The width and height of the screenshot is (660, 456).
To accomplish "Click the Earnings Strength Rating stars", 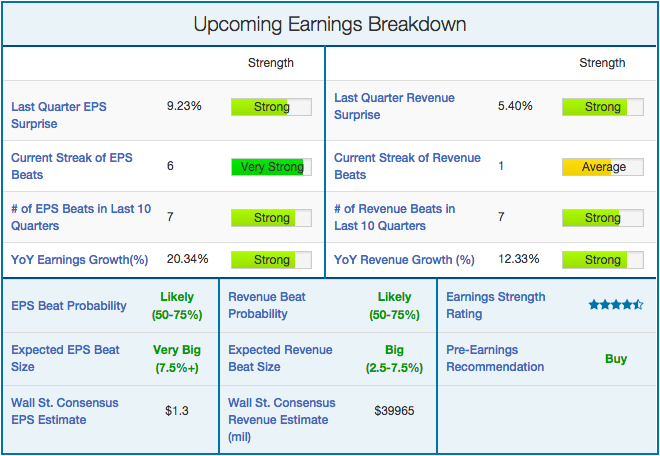I will click(x=616, y=304).
